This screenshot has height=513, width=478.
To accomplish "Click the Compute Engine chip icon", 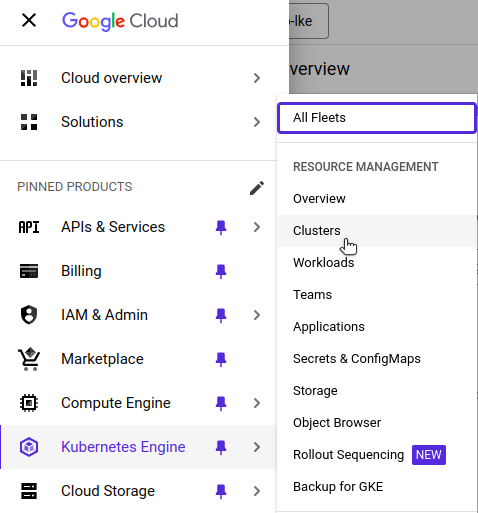I will (29, 403).
